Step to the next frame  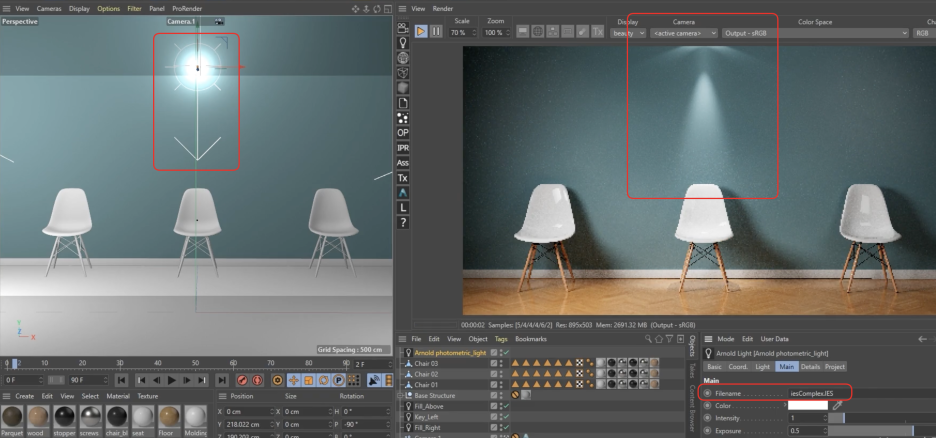tap(187, 380)
